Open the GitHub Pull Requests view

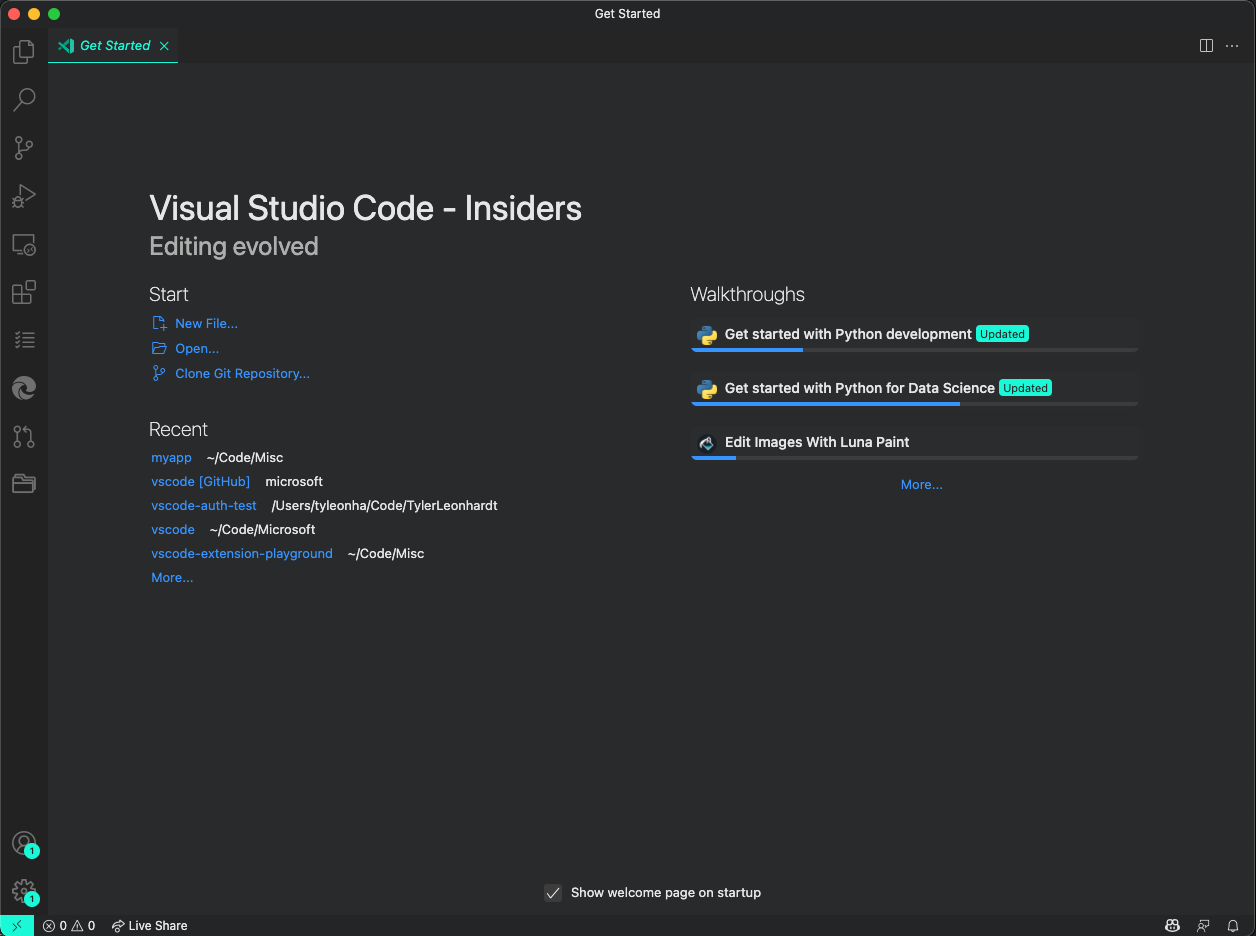22,436
